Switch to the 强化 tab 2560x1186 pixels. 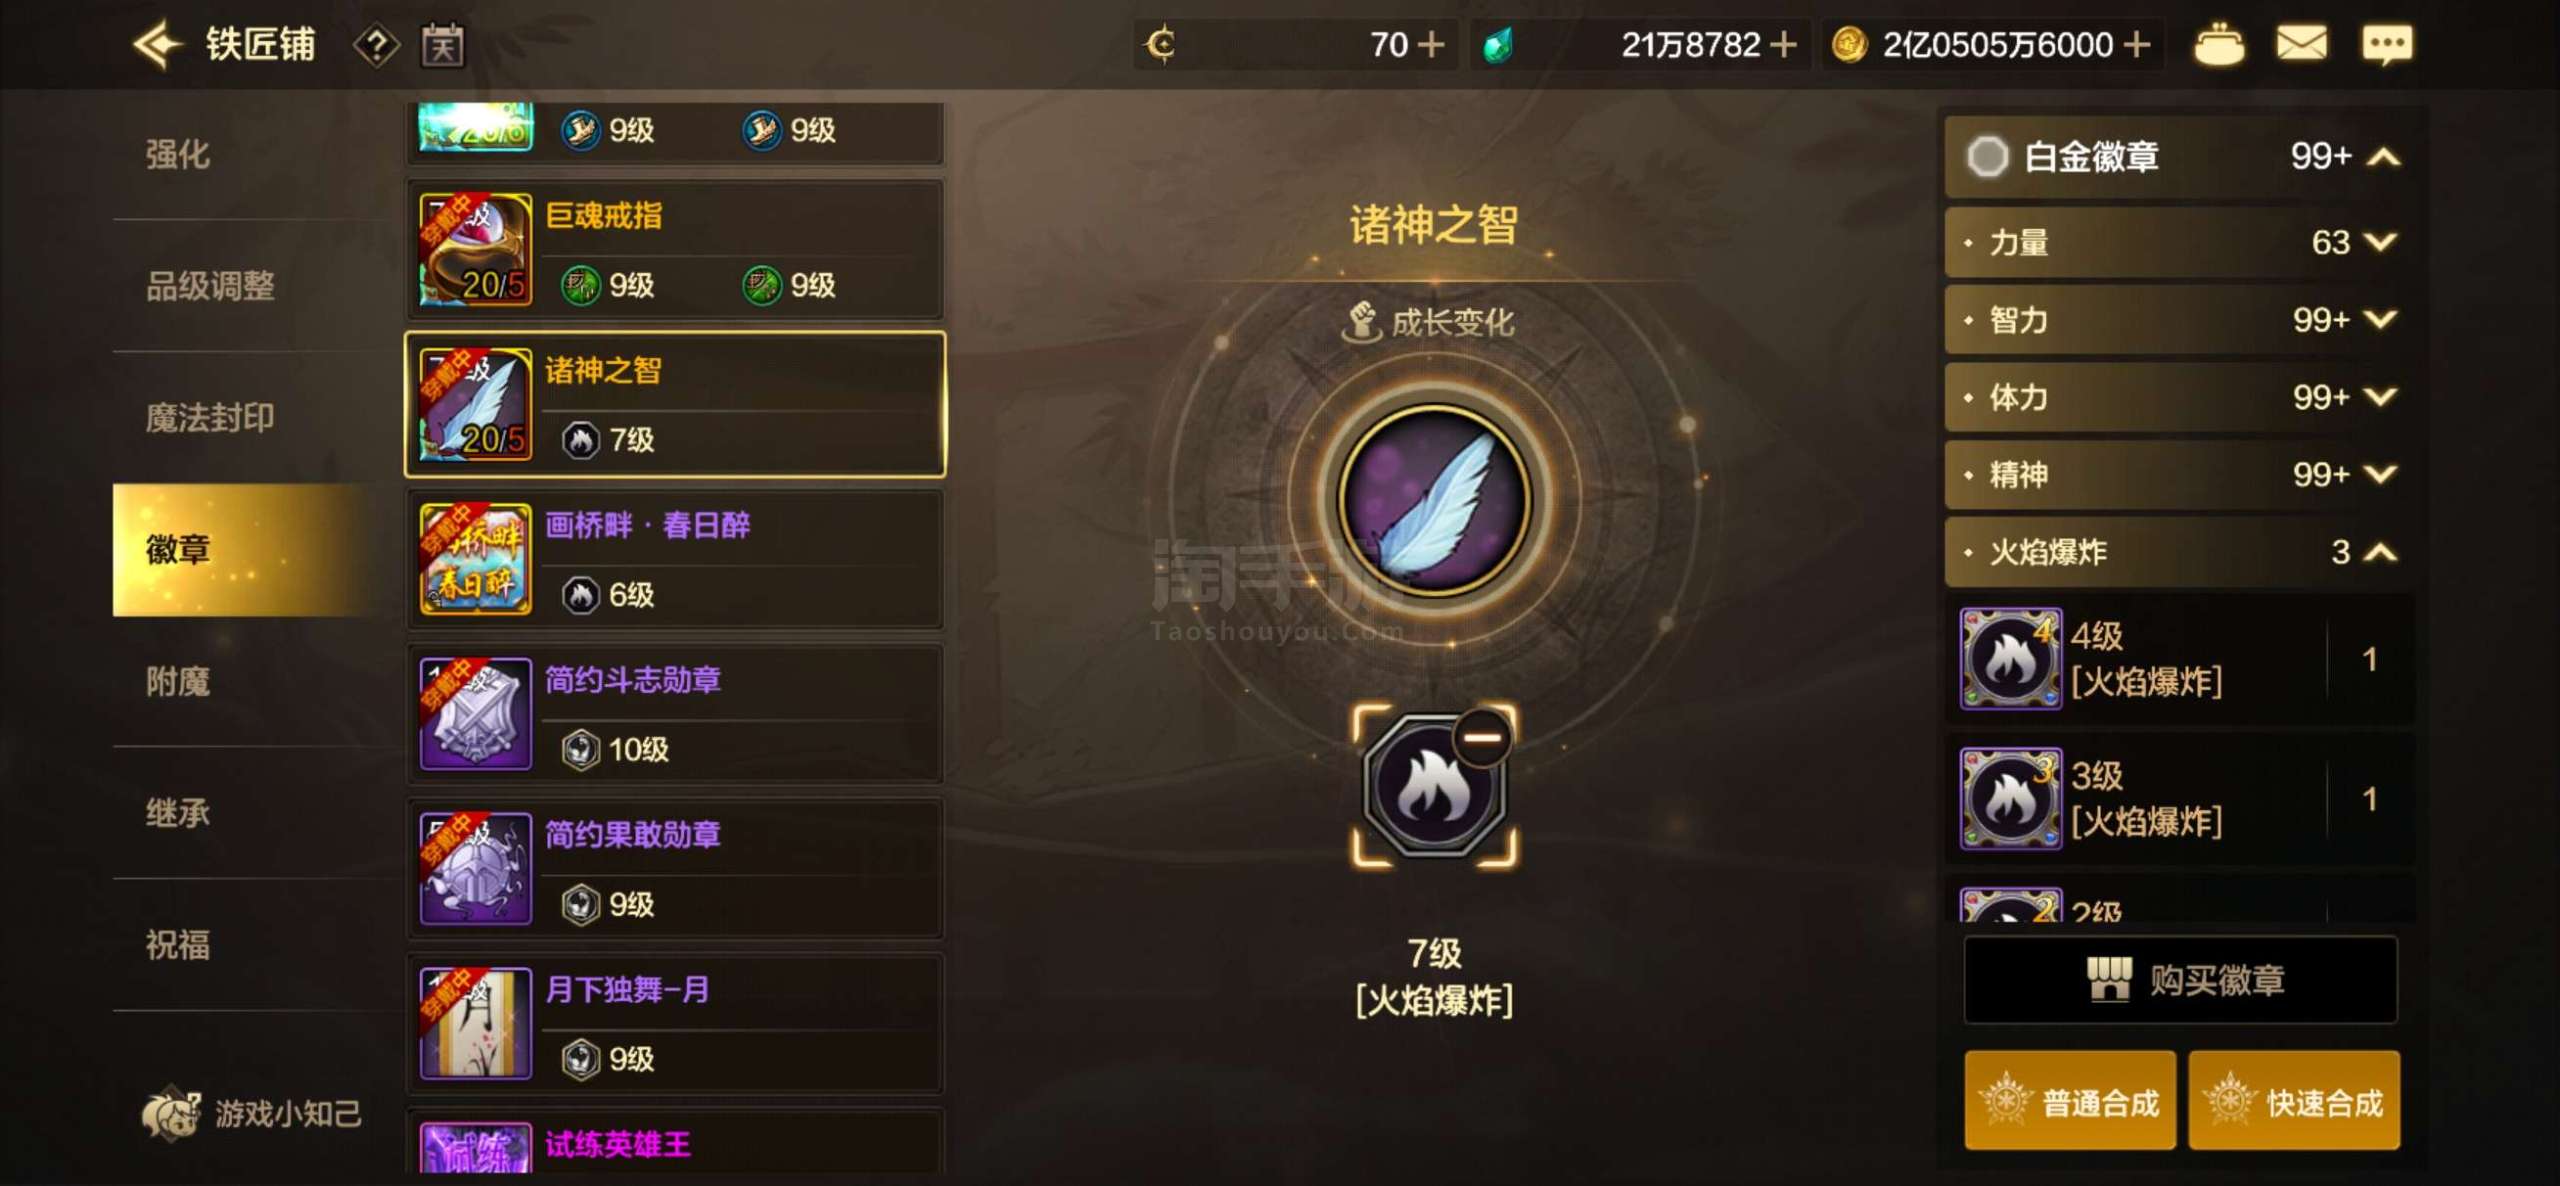pos(178,155)
